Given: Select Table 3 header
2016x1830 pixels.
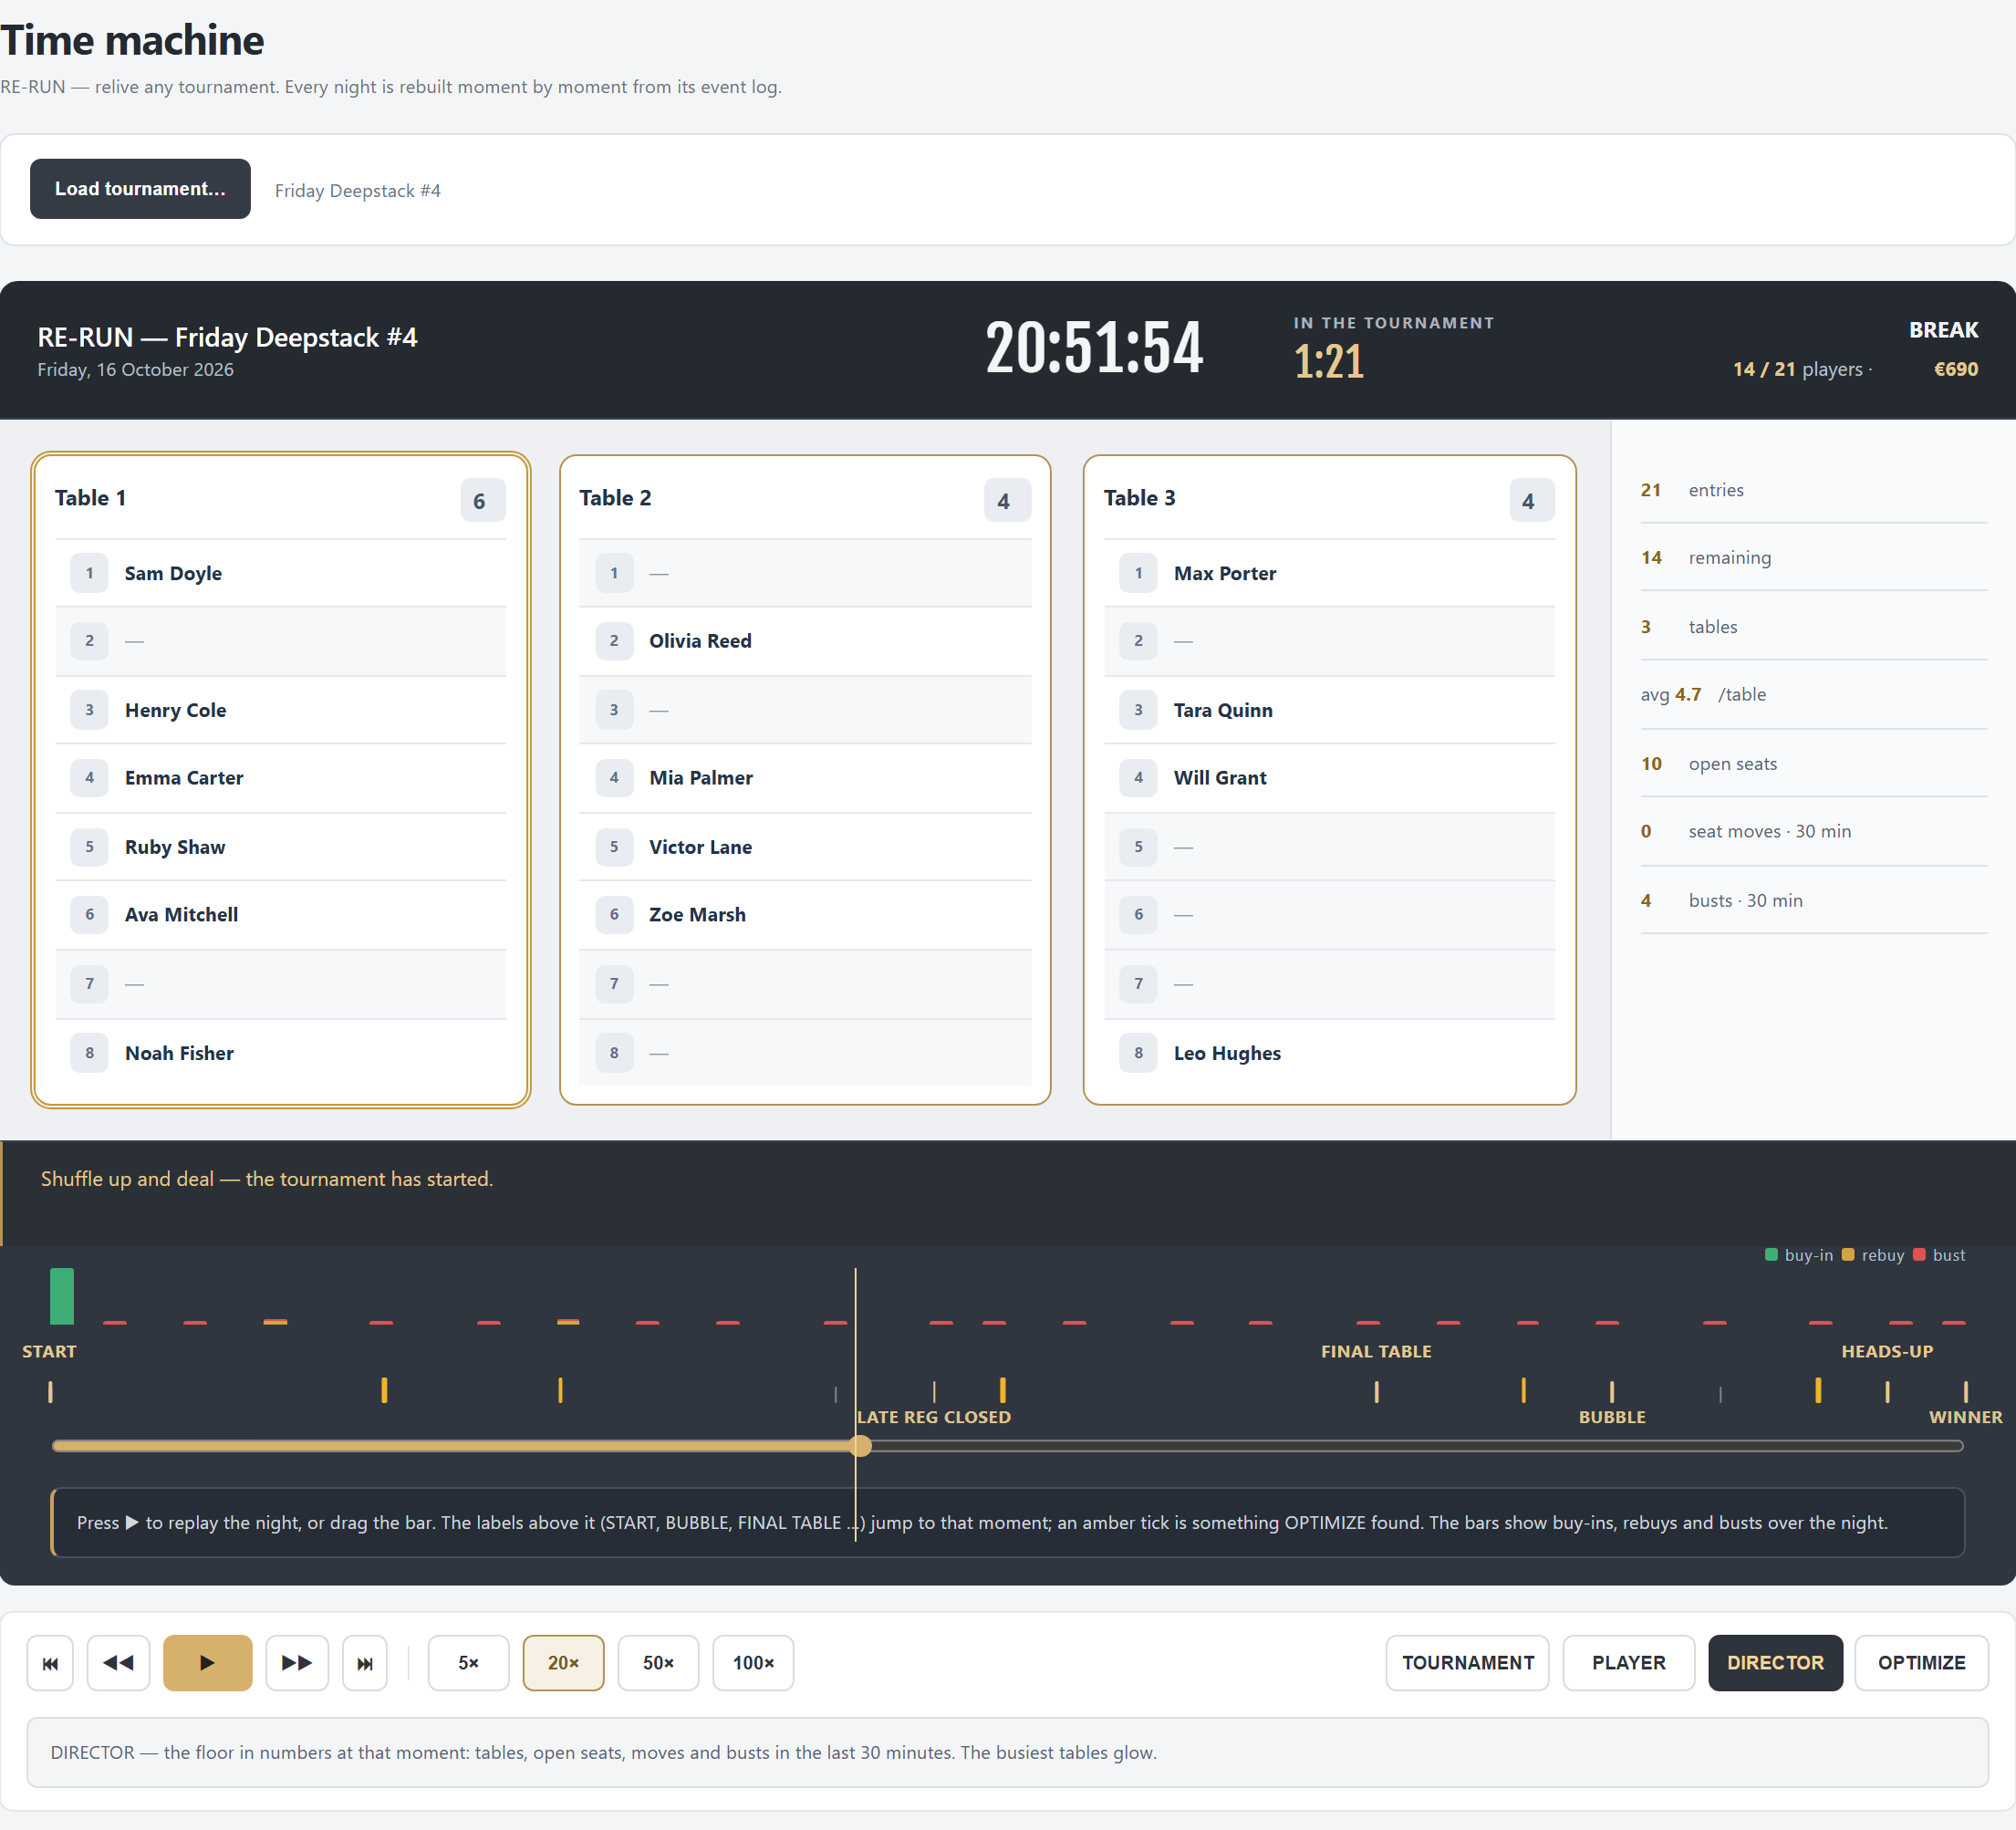Looking at the screenshot, I should click(x=1139, y=498).
